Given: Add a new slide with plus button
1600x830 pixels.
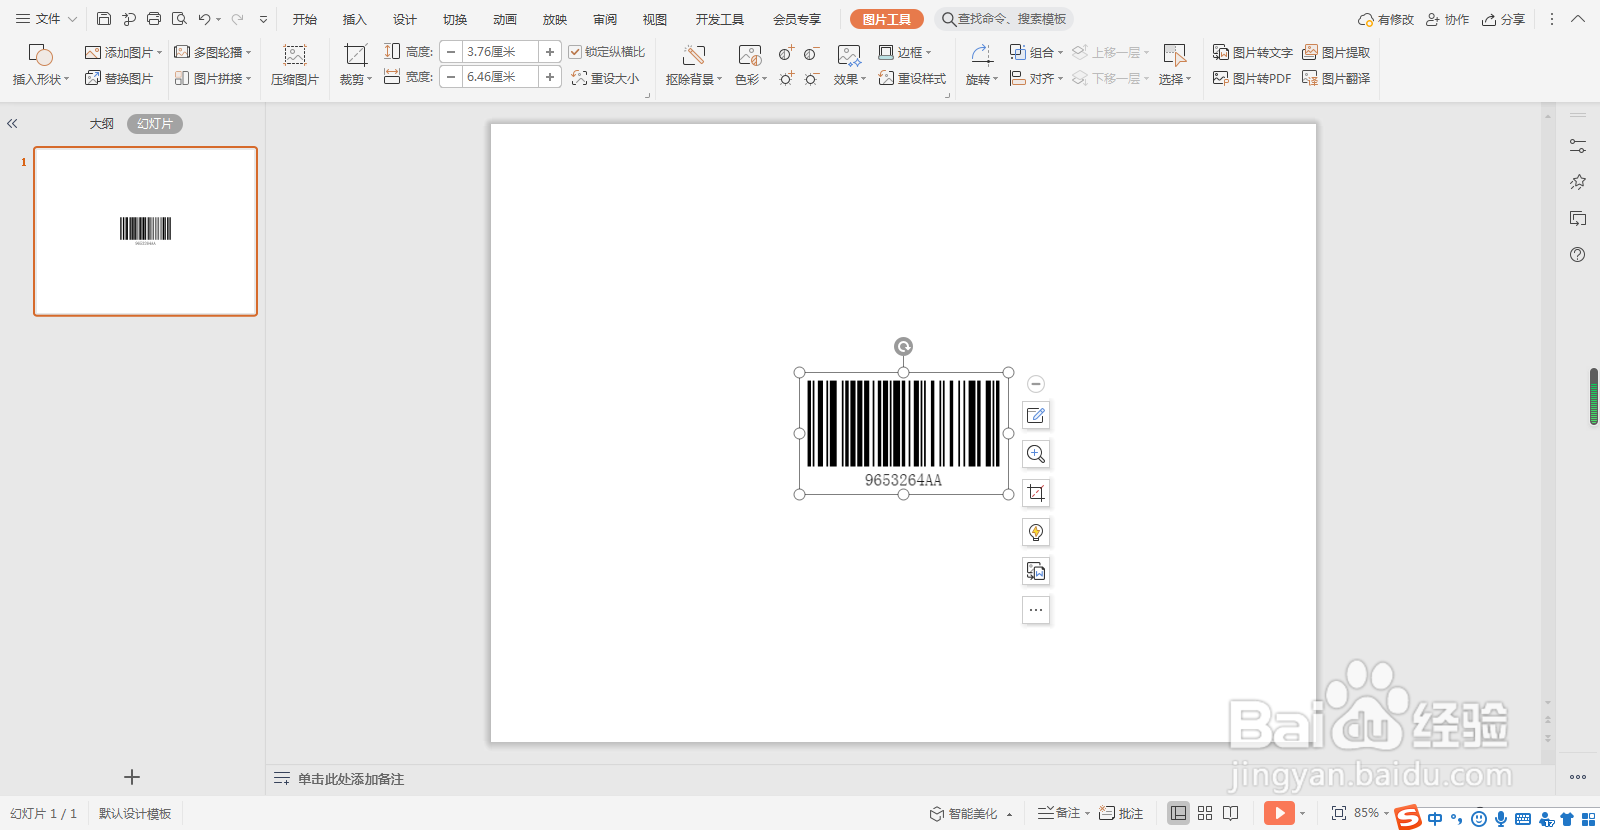Looking at the screenshot, I should pyautogui.click(x=132, y=777).
